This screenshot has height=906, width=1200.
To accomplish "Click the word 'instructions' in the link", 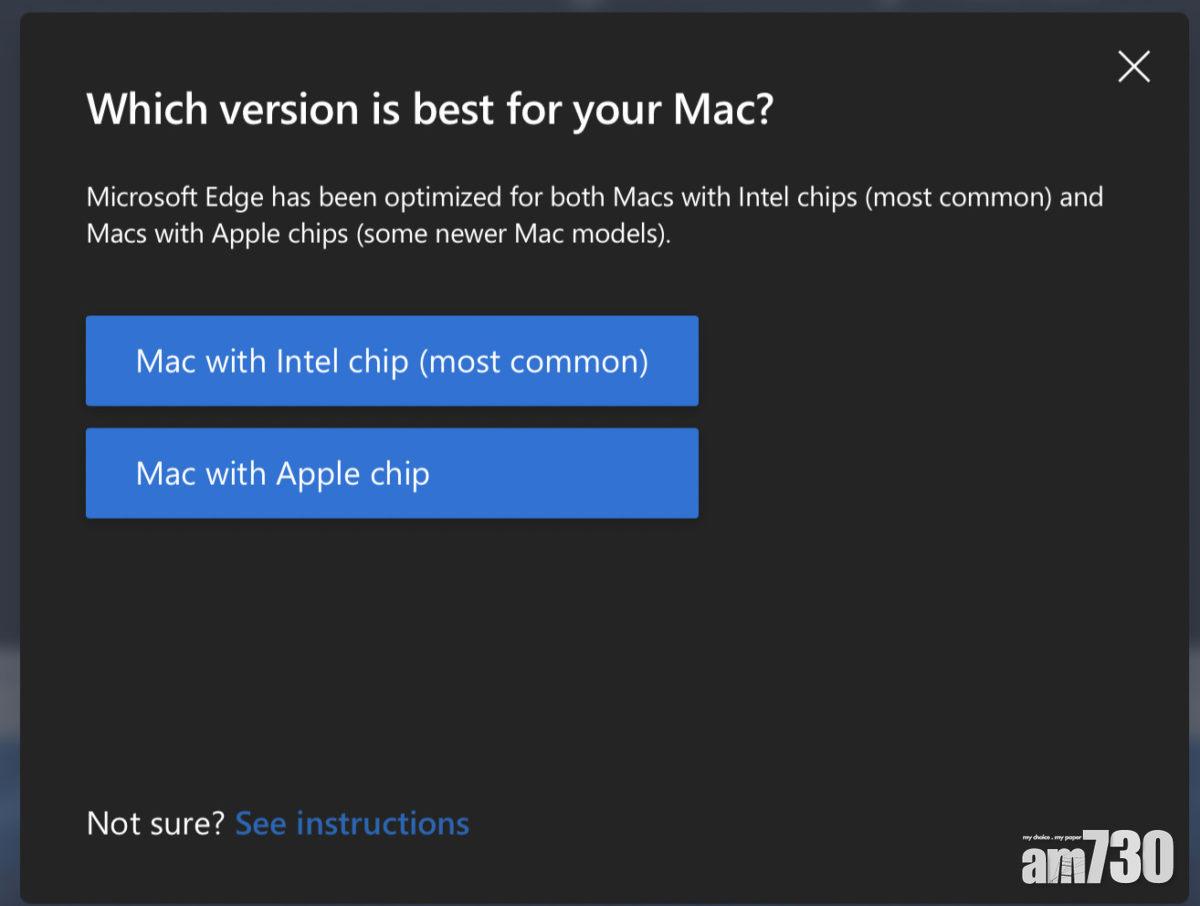I will [x=383, y=823].
